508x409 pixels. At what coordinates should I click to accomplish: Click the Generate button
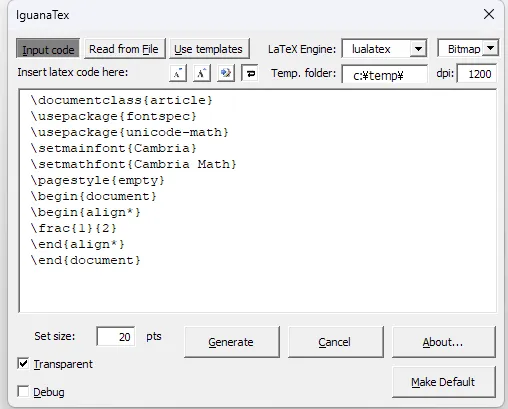coord(231,342)
